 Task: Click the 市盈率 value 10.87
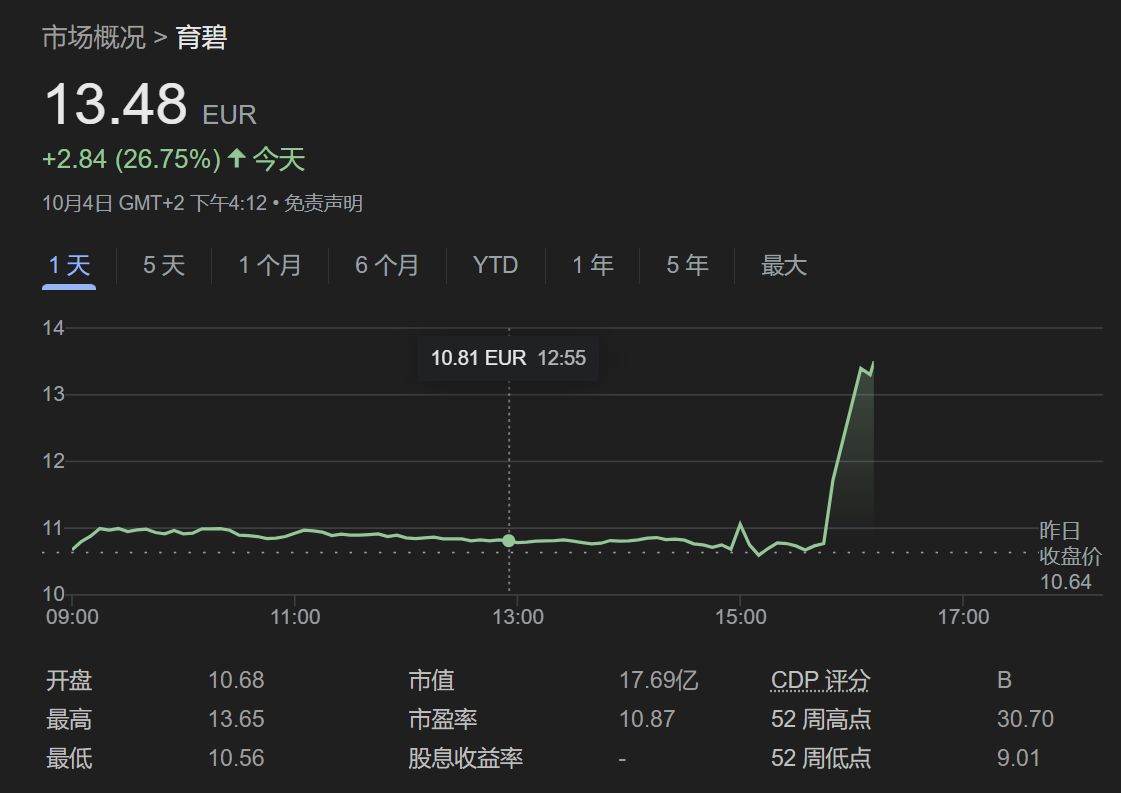647,719
